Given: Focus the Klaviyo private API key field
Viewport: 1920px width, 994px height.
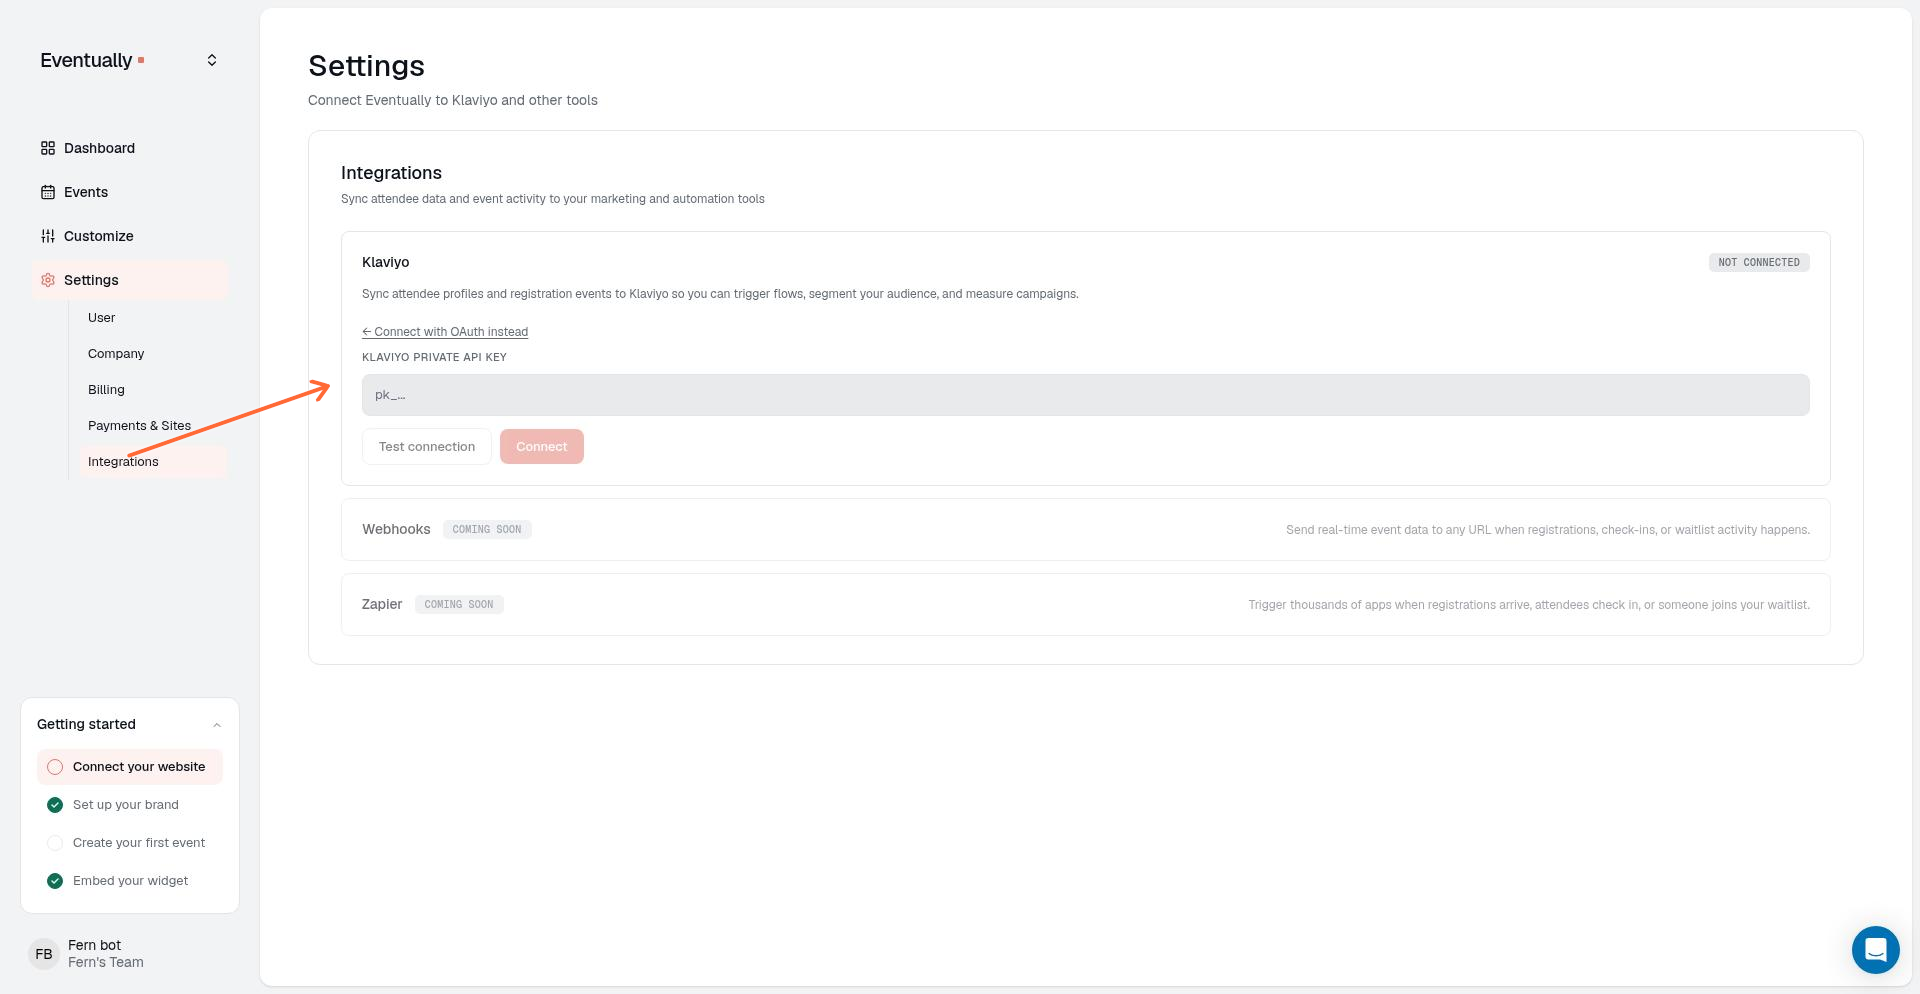Looking at the screenshot, I should [1085, 395].
